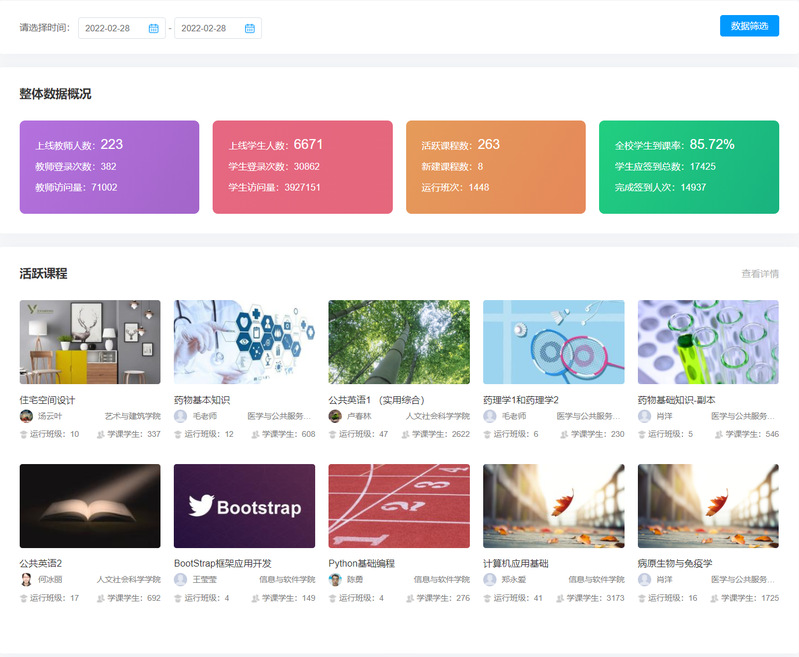The width and height of the screenshot is (799, 657).
Task: Select the orange 活跃课程数 card
Action: 495,167
